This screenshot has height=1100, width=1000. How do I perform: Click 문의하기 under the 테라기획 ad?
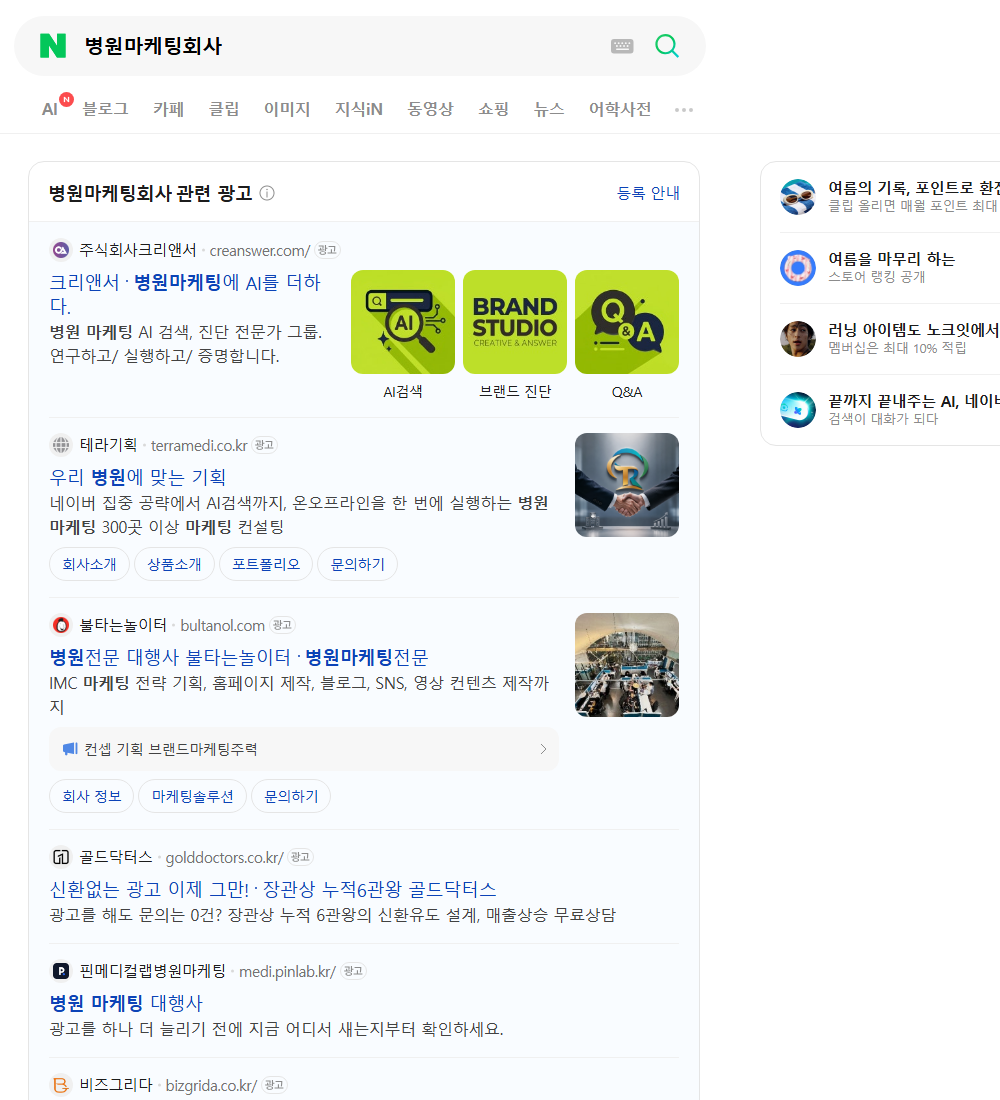[x=357, y=564]
